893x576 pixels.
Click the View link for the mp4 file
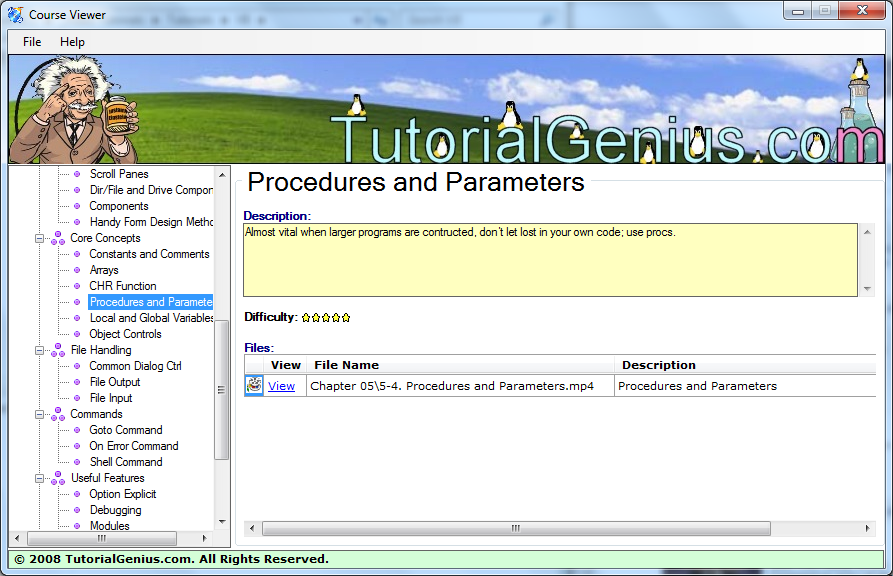281,386
